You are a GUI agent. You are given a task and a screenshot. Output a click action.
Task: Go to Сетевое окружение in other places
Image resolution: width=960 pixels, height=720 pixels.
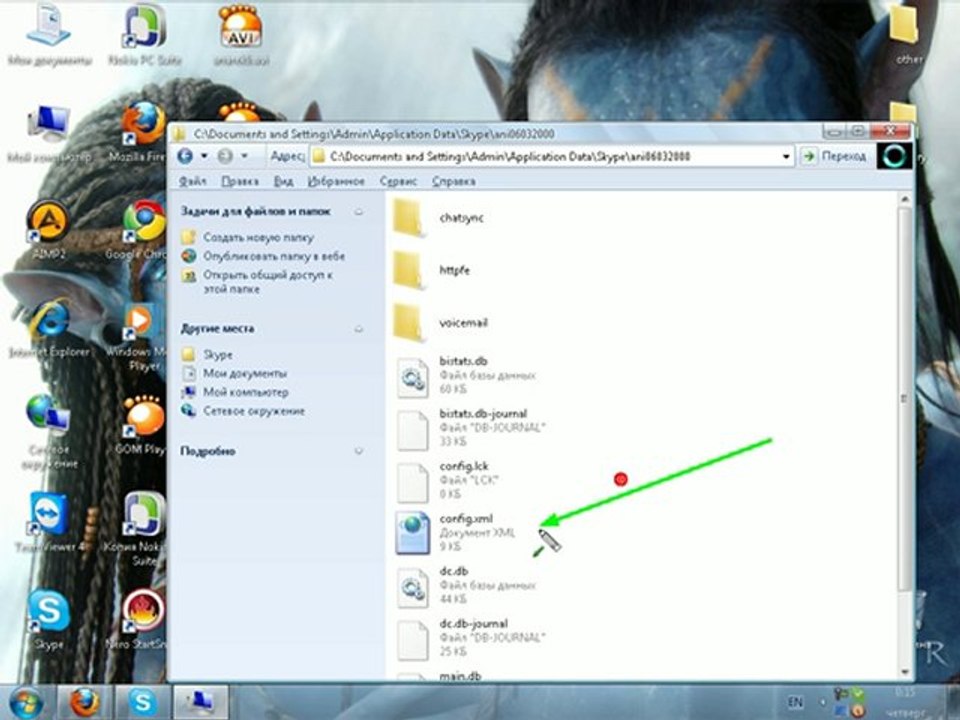tap(254, 411)
